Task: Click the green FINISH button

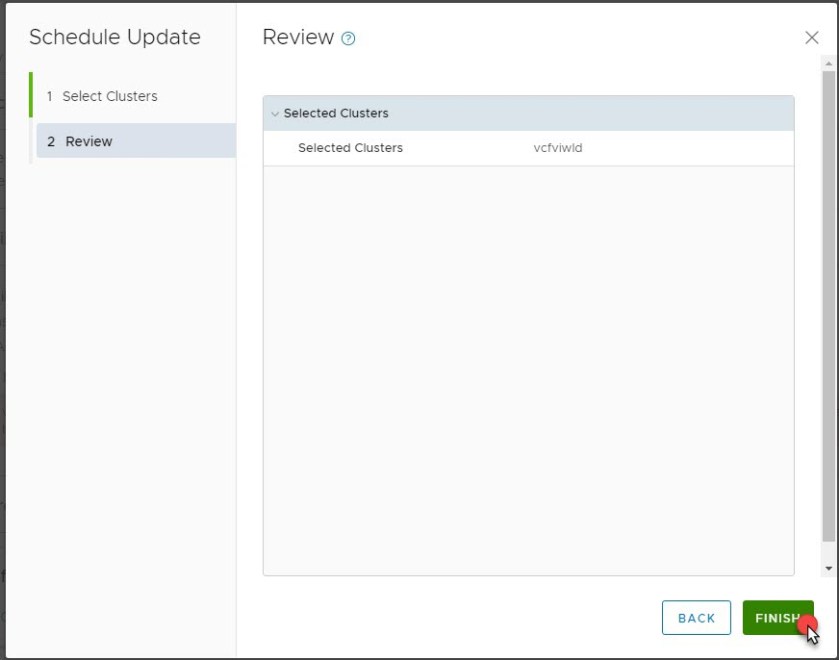Action: (777, 618)
